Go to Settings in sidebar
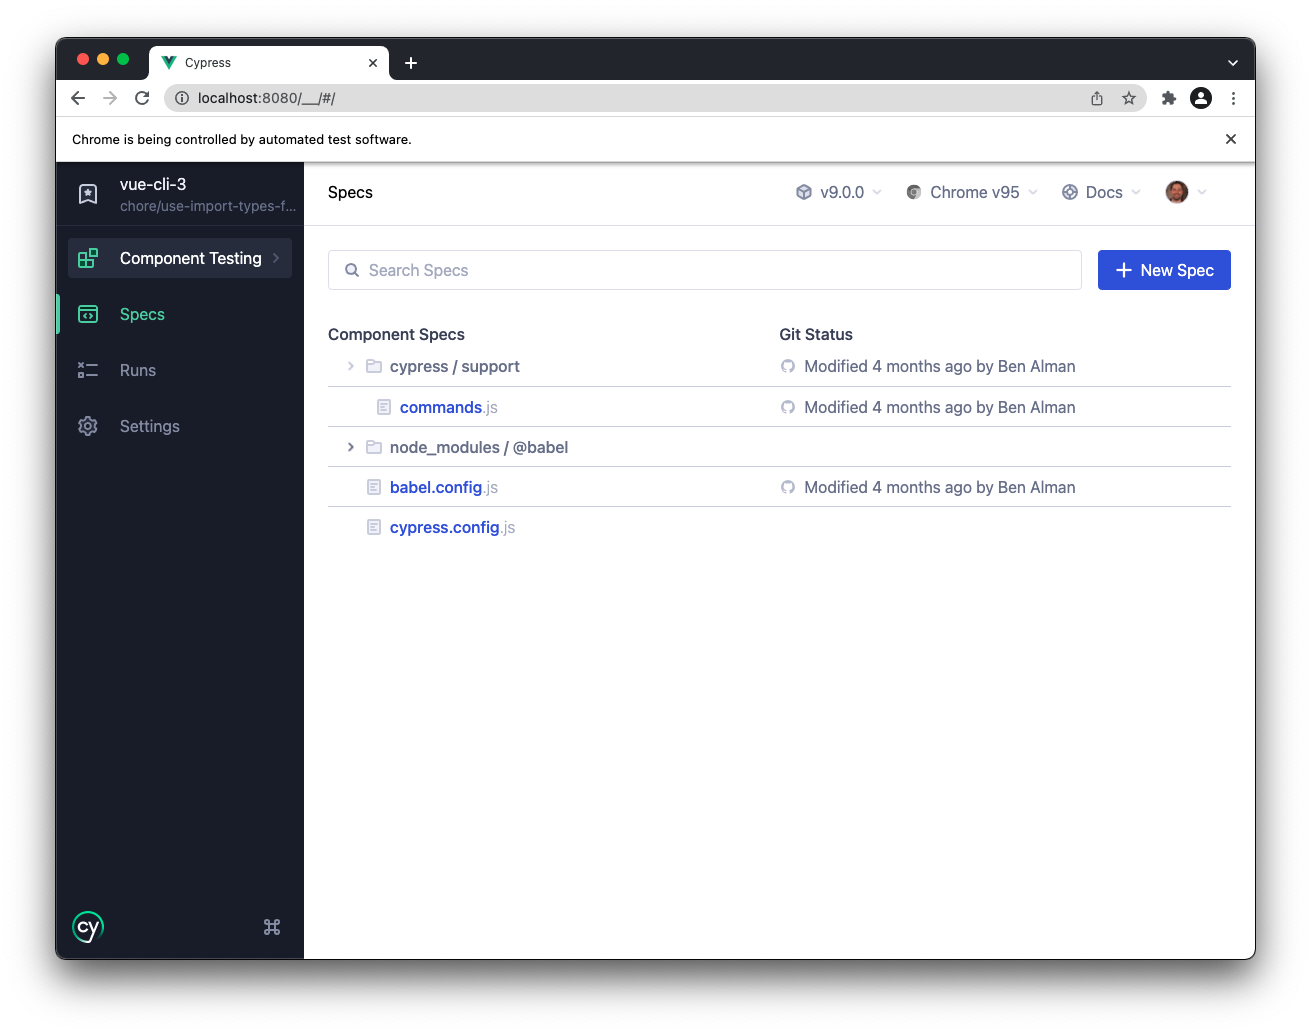Screen dimensions: 1311x1033 (x=180, y=426)
